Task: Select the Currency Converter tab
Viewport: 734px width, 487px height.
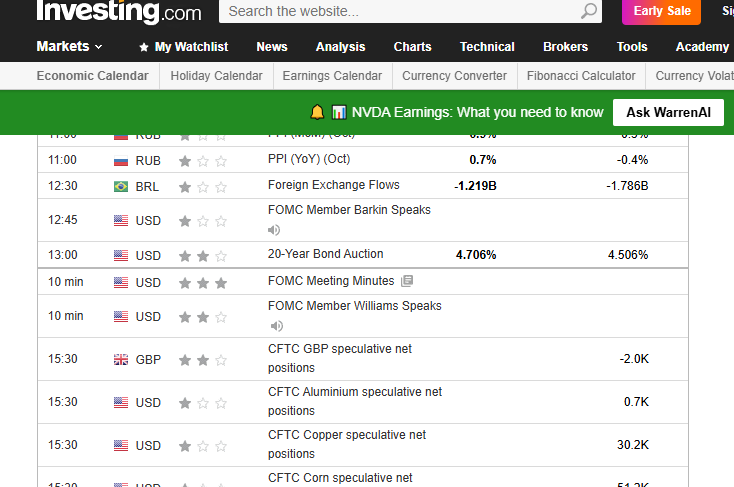Action: click(454, 75)
